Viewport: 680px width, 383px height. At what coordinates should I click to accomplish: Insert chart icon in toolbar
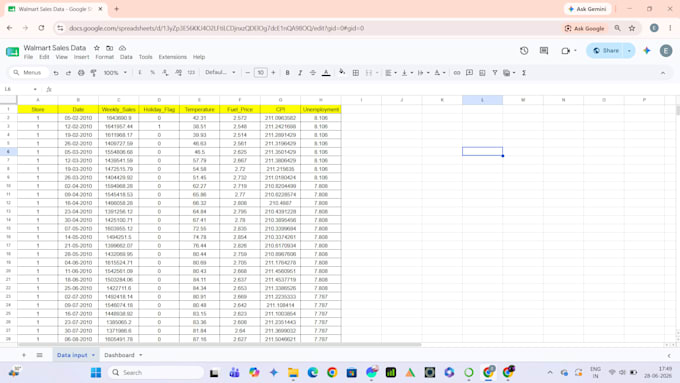pos(482,73)
